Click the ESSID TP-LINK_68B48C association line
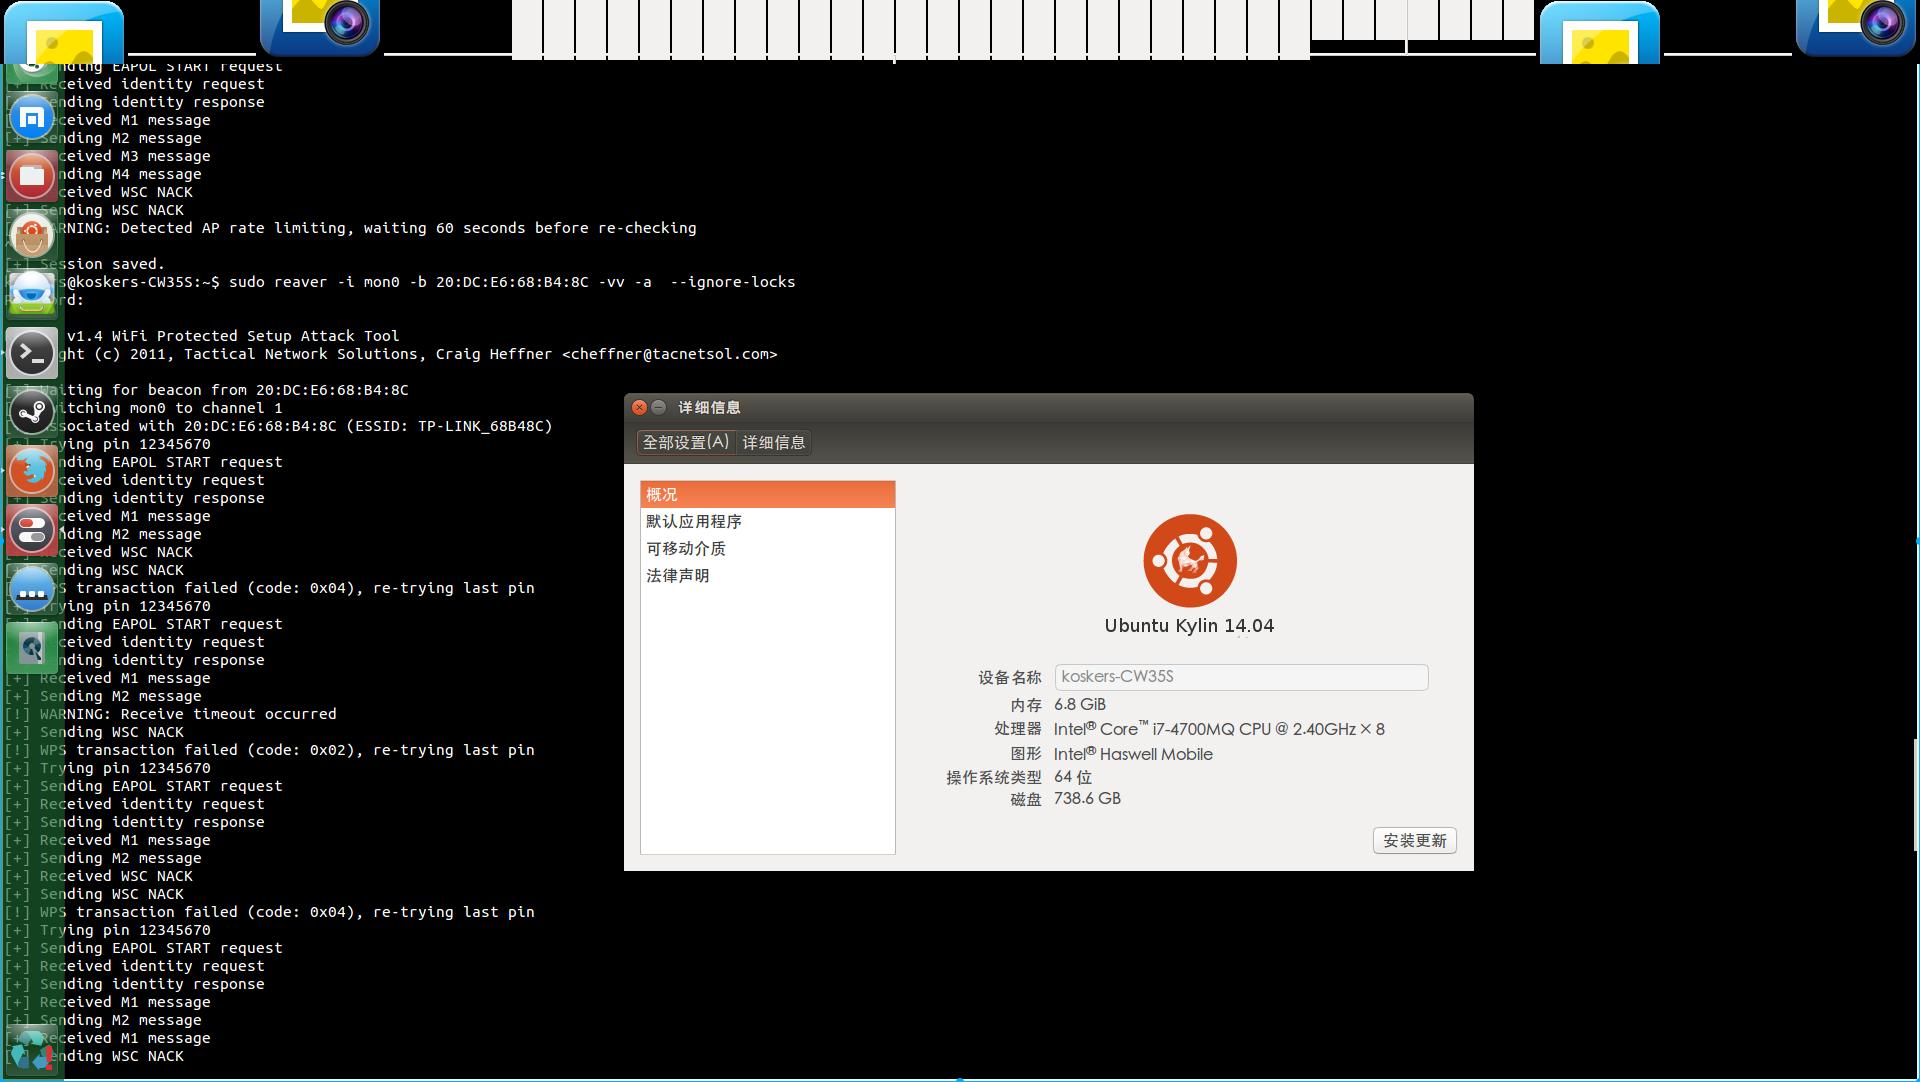Screen dimensions: 1920x1082 point(279,427)
